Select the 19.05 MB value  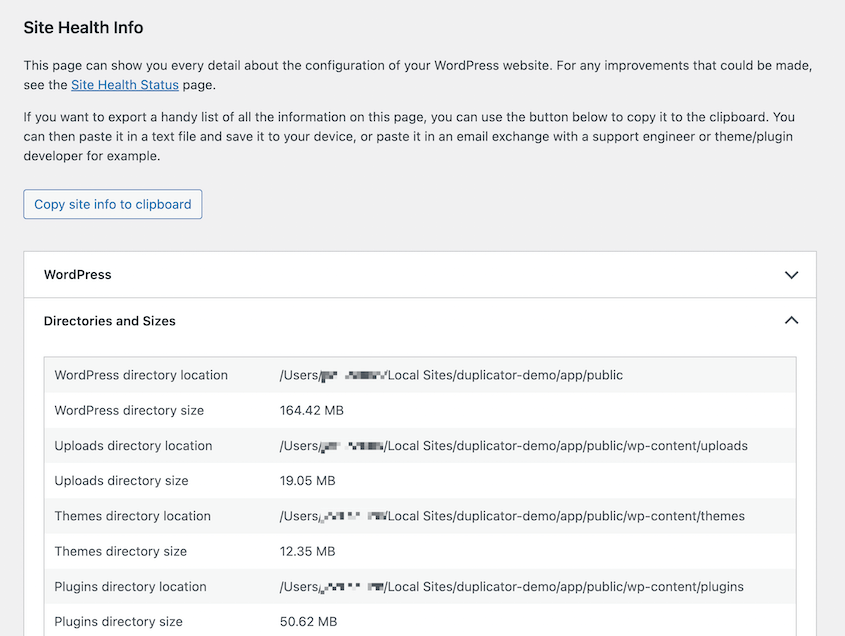click(307, 481)
